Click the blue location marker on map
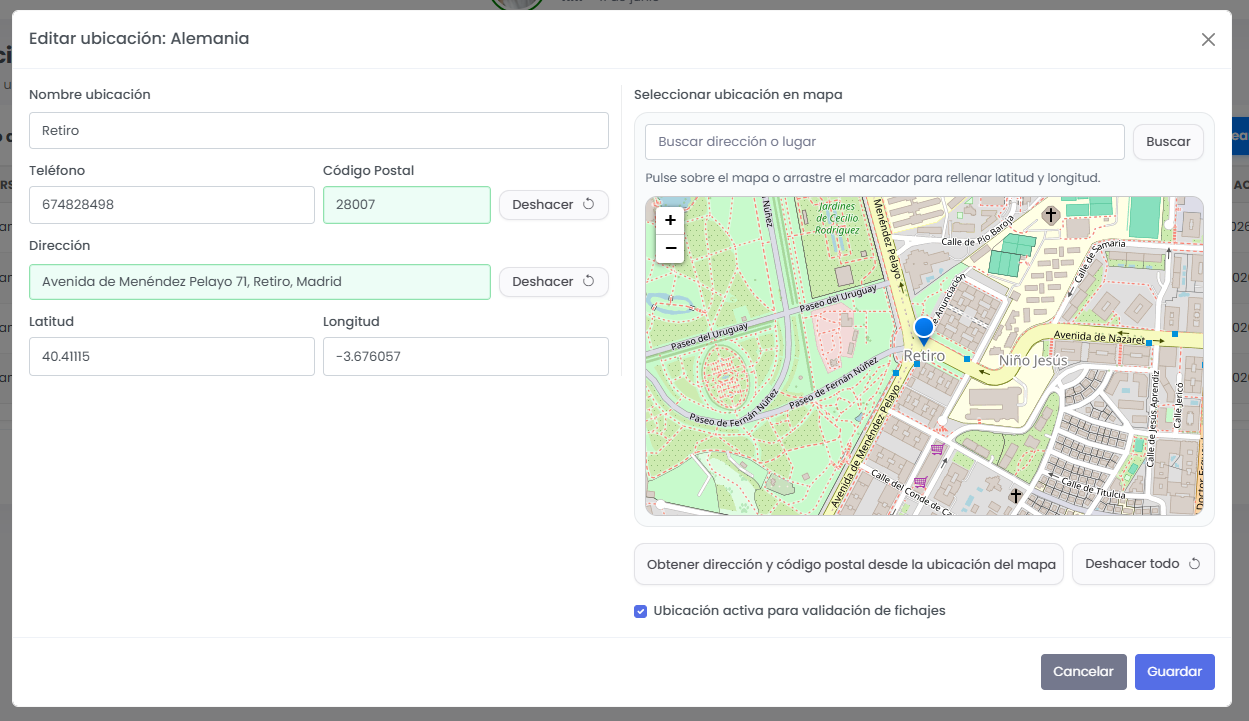Image resolution: width=1249 pixels, height=721 pixels. tap(924, 332)
